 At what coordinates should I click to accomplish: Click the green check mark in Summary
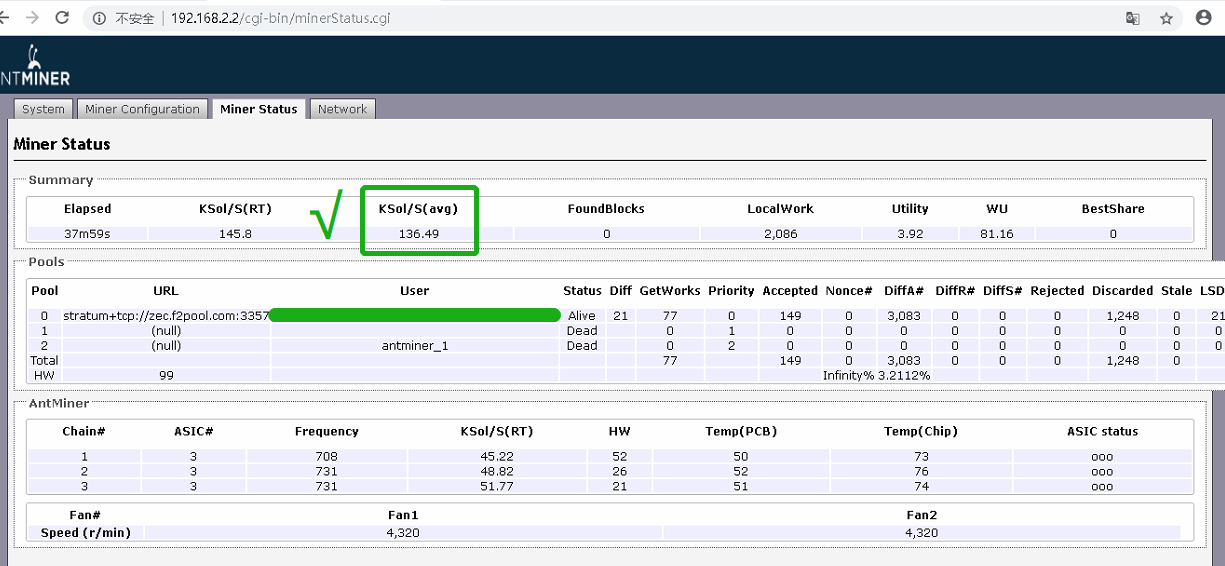[x=327, y=216]
